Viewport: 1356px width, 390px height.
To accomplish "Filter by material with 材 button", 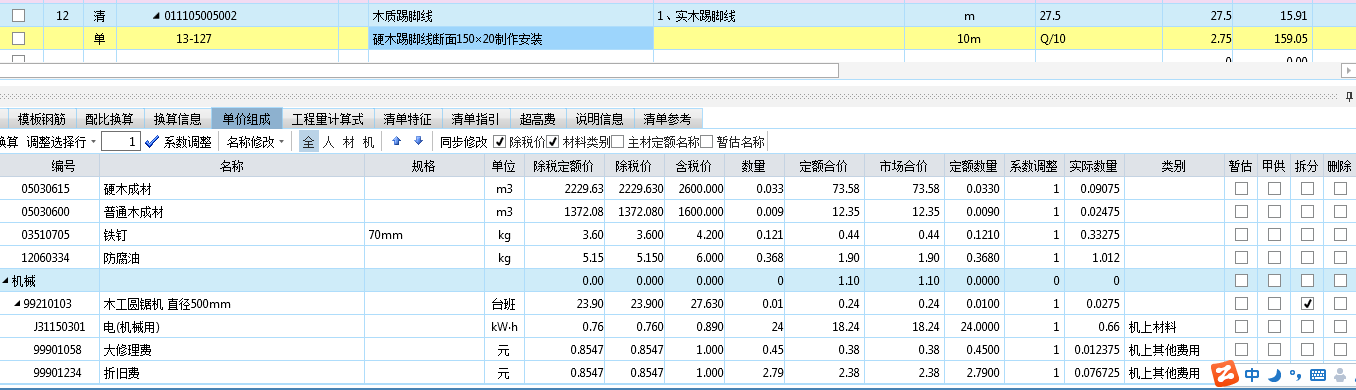I will (x=348, y=142).
